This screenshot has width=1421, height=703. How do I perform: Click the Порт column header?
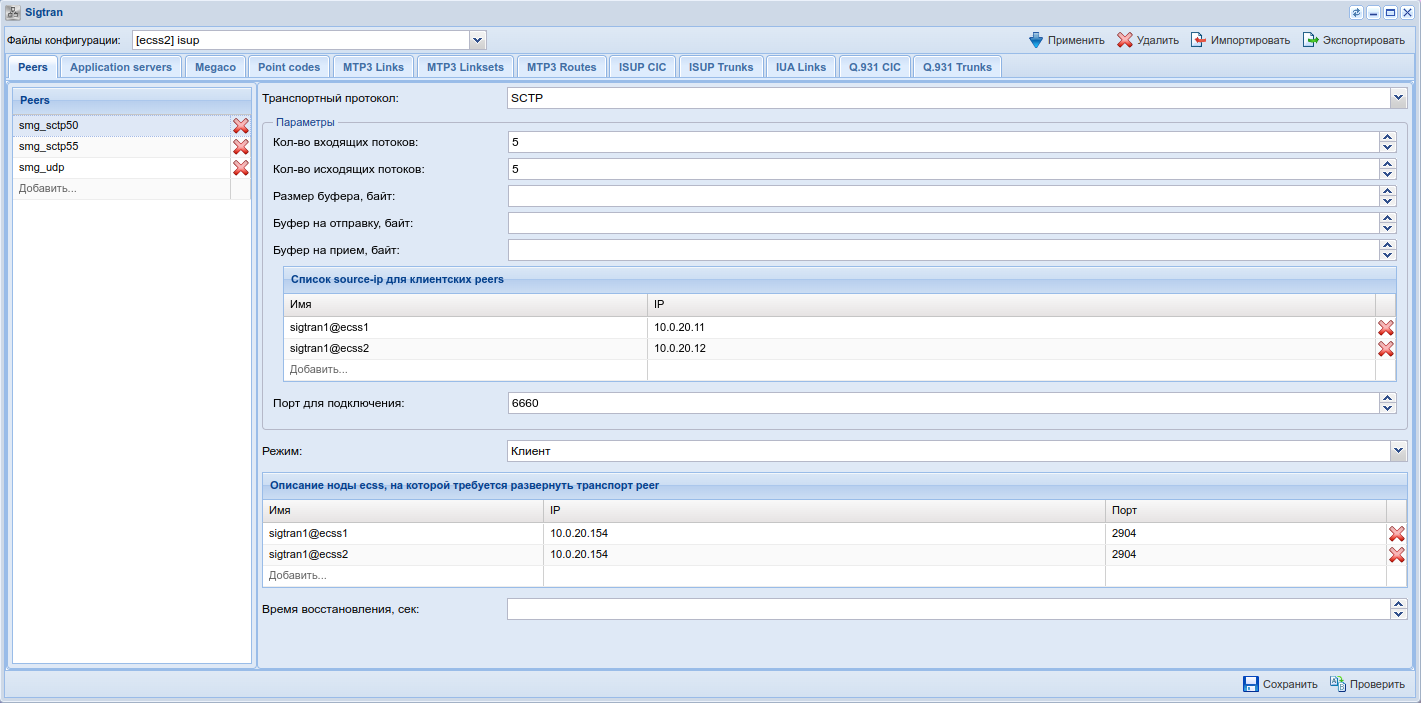pos(1245,511)
